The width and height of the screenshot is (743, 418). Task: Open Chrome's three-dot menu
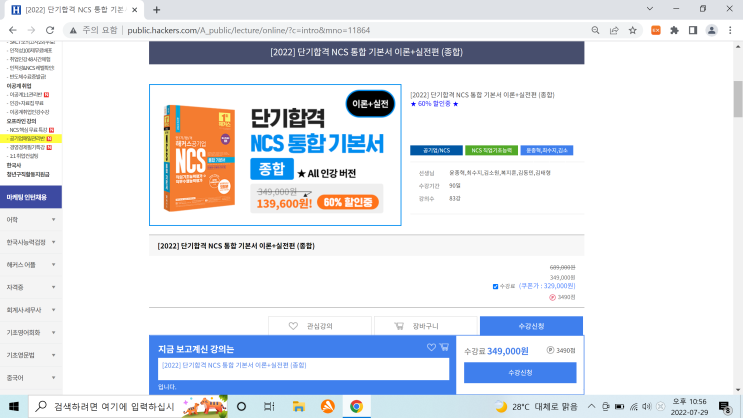[x=730, y=30]
